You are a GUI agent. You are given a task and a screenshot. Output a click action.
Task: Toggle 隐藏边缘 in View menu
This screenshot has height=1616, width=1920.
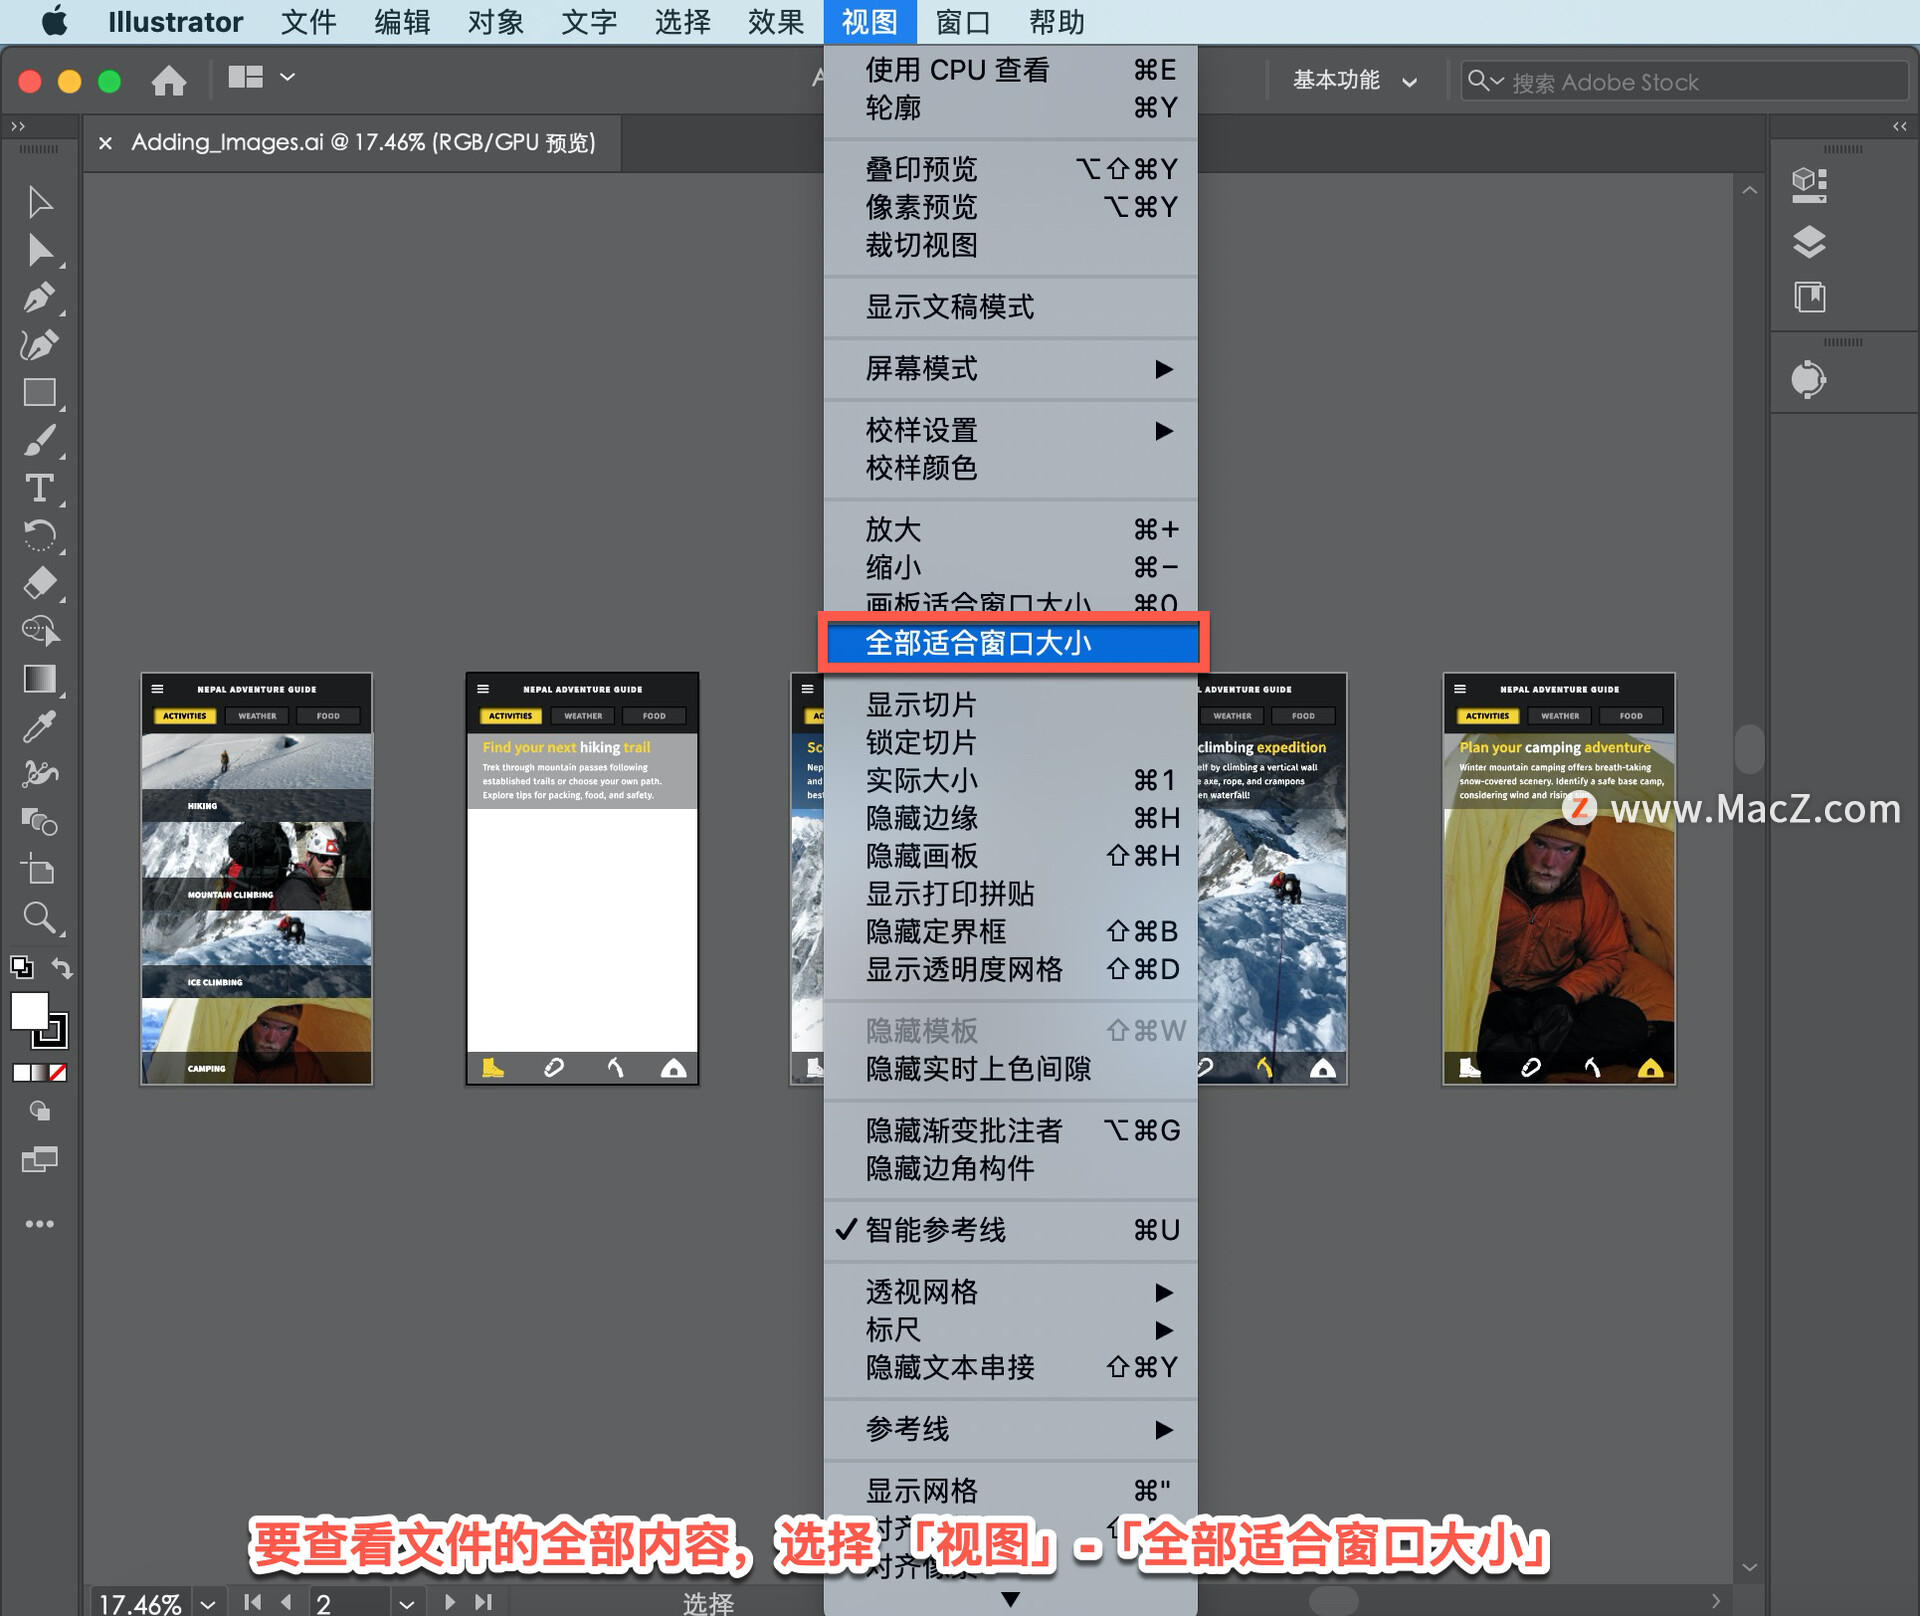[x=1010, y=818]
